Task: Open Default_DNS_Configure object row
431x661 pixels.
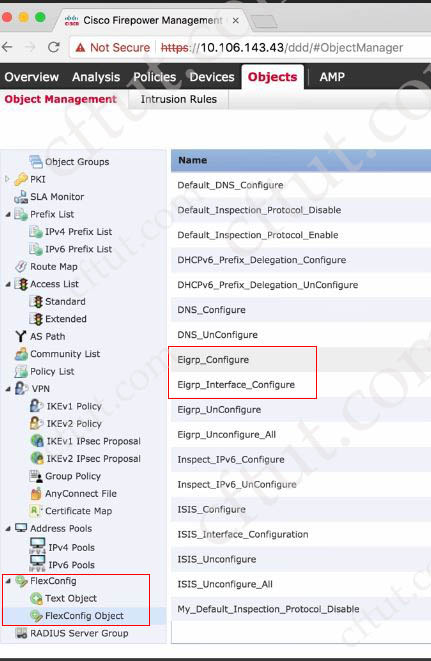Action: point(301,185)
